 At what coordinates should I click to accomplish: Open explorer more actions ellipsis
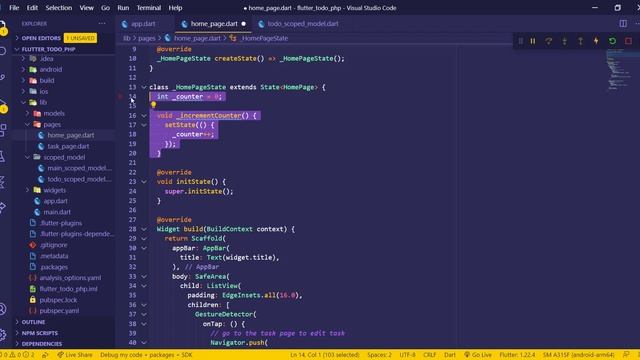[102, 24]
